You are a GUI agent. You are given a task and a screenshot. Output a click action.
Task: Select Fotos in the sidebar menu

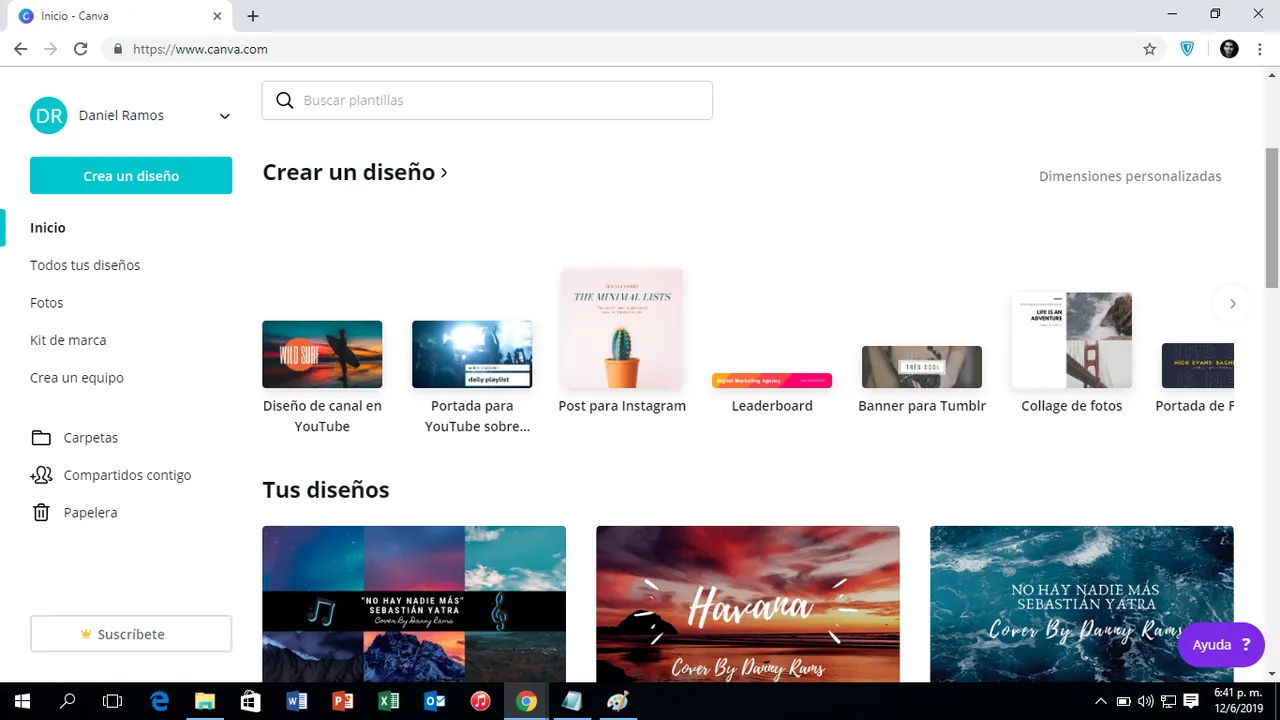46,302
